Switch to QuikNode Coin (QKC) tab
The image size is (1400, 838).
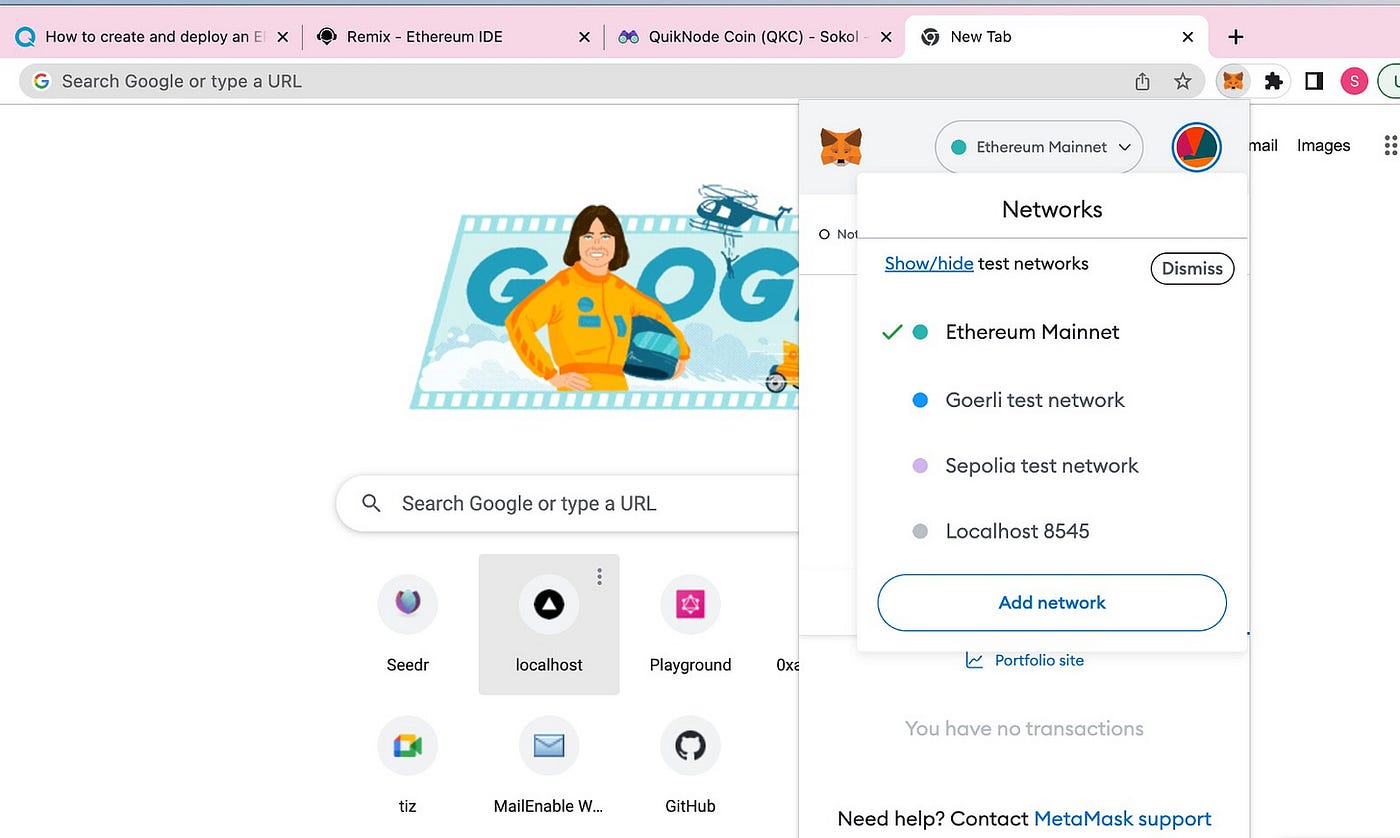[755, 37]
